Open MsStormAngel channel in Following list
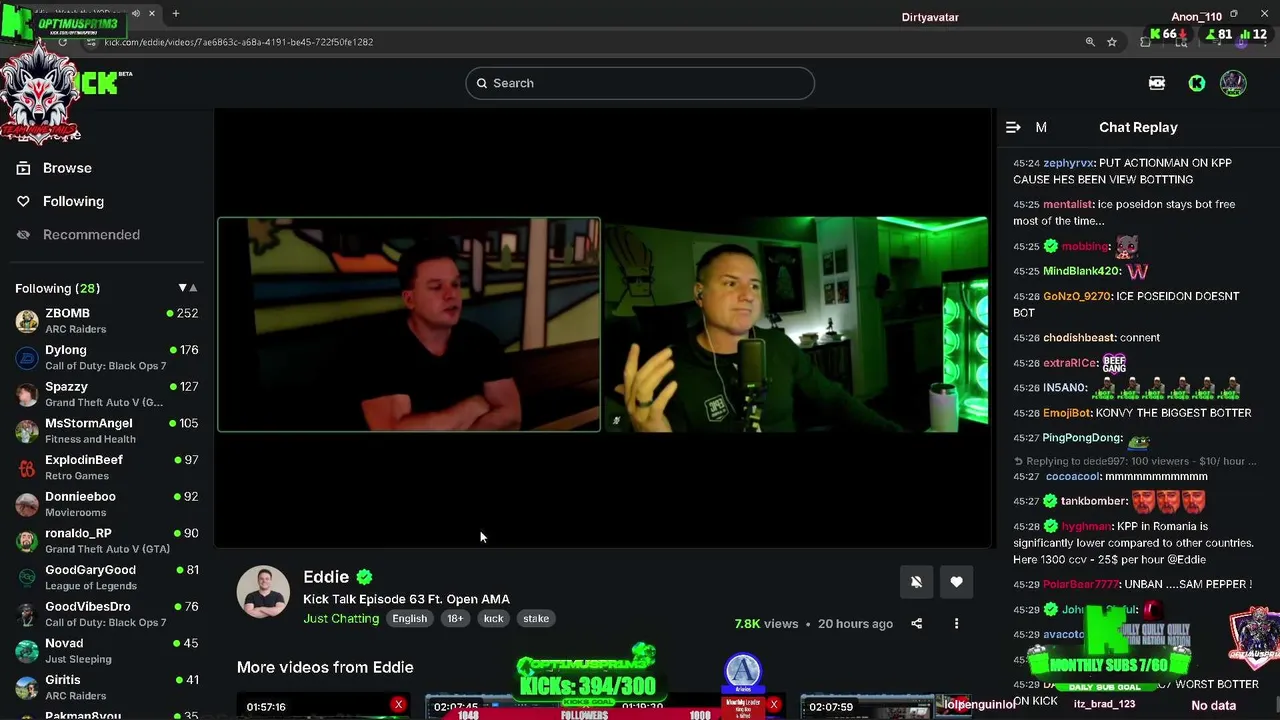The height and width of the screenshot is (720, 1280). (x=106, y=430)
